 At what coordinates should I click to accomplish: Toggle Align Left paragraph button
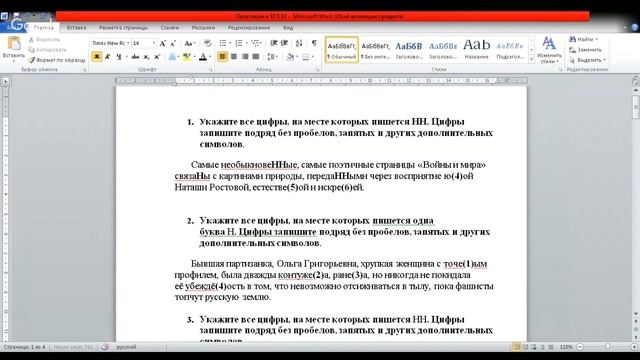[x=223, y=57]
